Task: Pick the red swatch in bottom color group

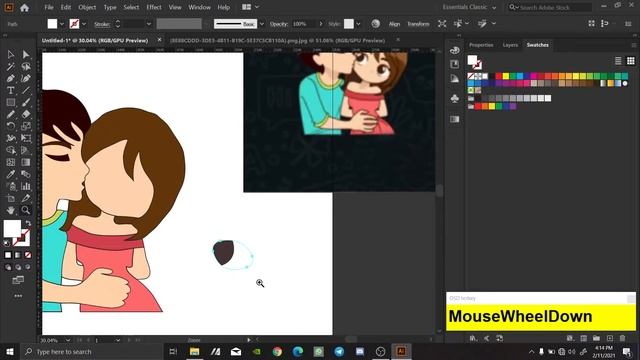Action: pyautogui.click(x=478, y=107)
